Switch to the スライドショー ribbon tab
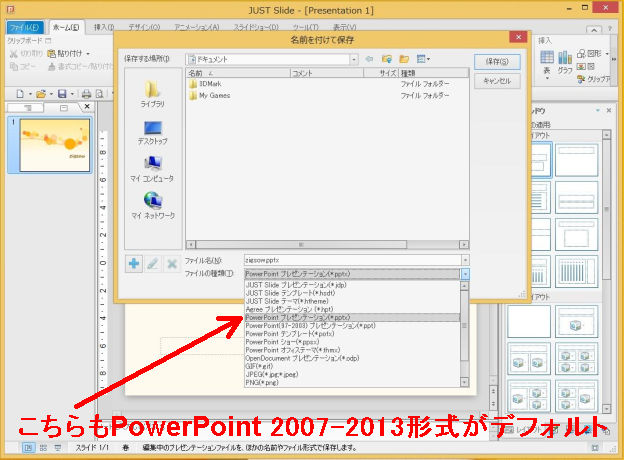Screen dimensions: 624x460 coord(255,27)
